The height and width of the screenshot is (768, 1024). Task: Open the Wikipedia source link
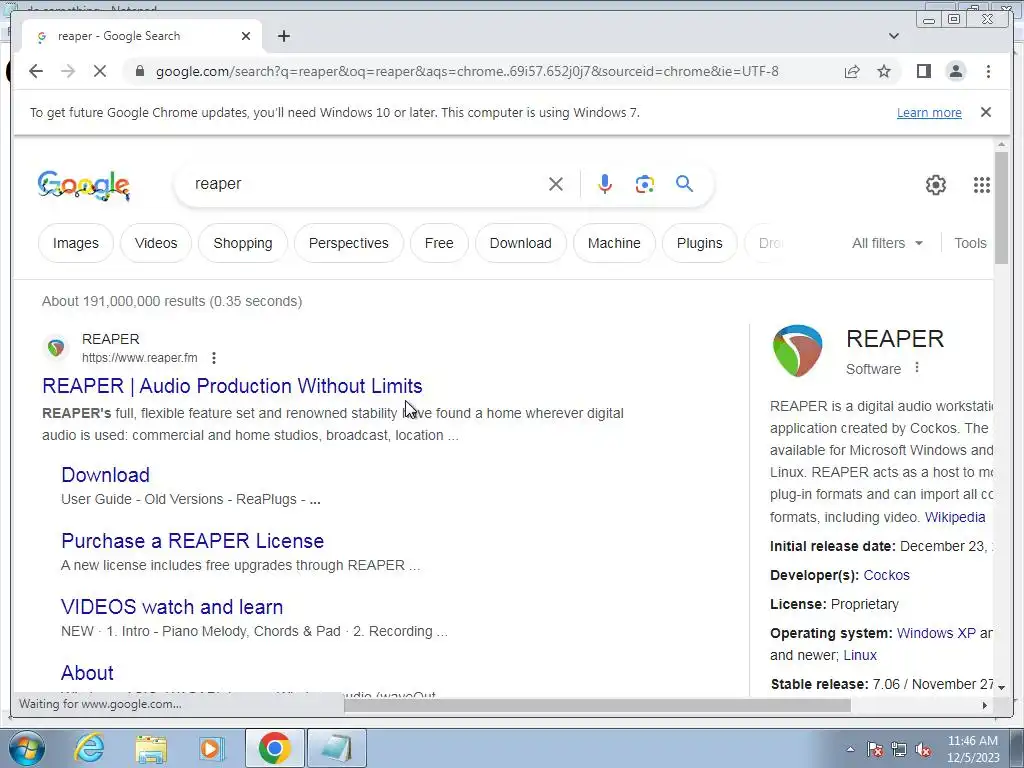click(955, 517)
